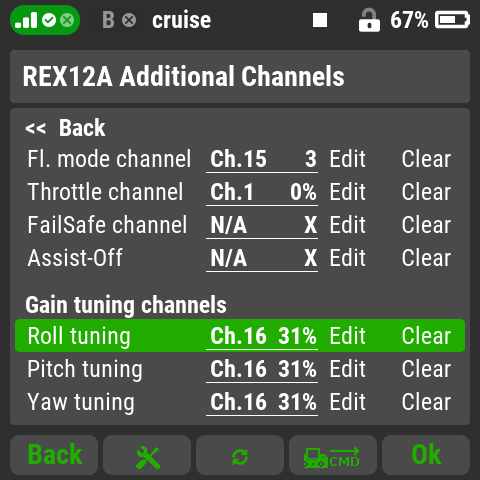The image size is (480, 480).
Task: Open the device CMD transfer icon
Action: (x=333, y=455)
